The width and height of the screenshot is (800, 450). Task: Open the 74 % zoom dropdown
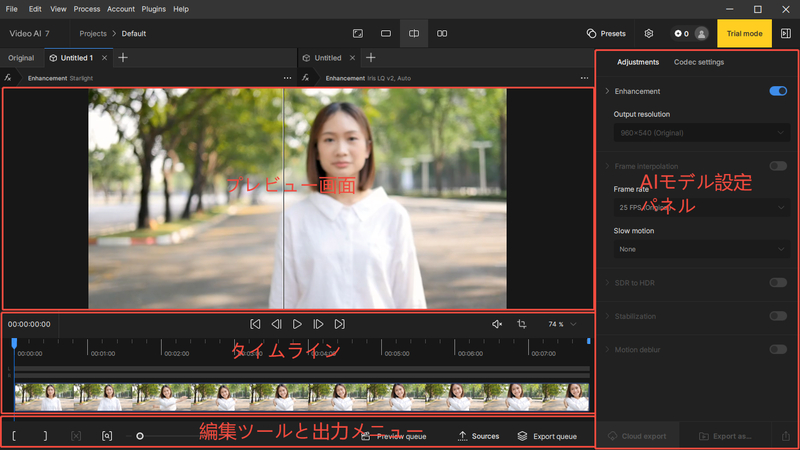(562, 324)
